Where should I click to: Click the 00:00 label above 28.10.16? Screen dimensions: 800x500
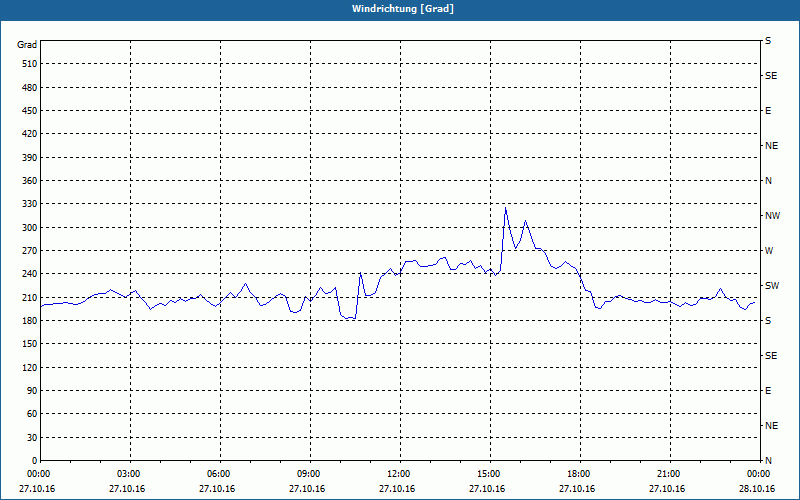point(759,474)
